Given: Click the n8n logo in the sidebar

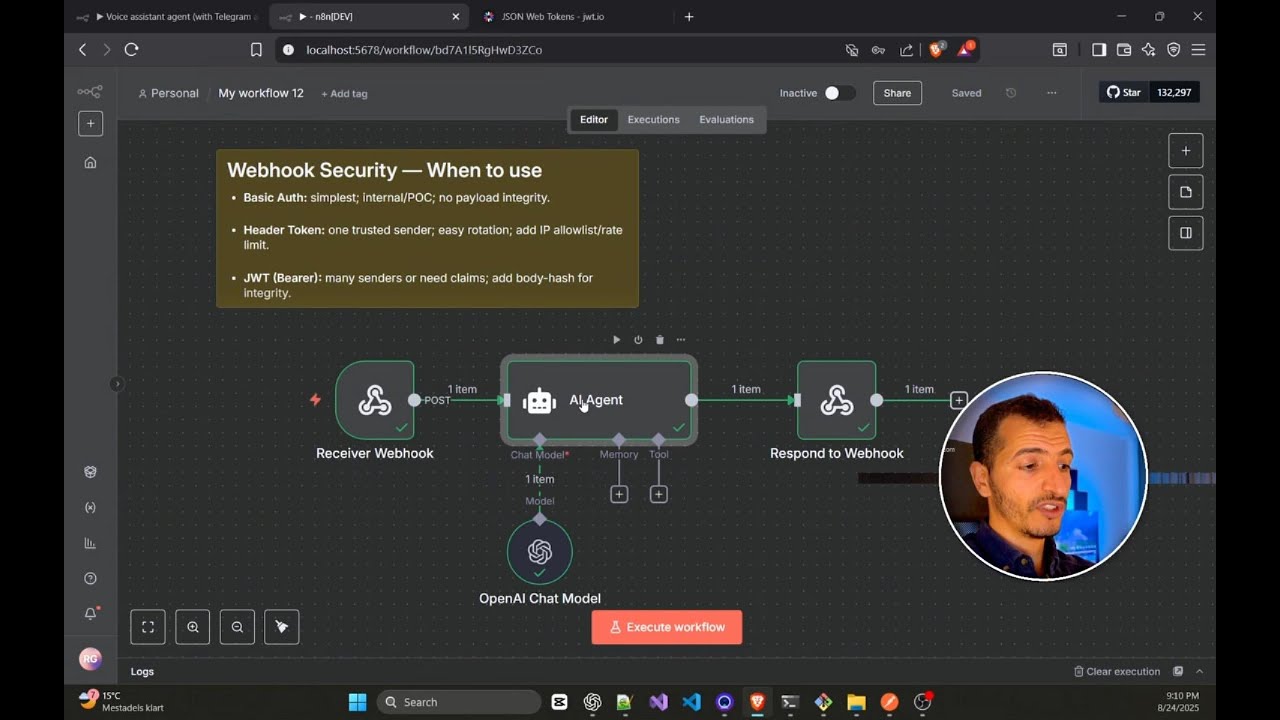Looking at the screenshot, I should coord(90,92).
